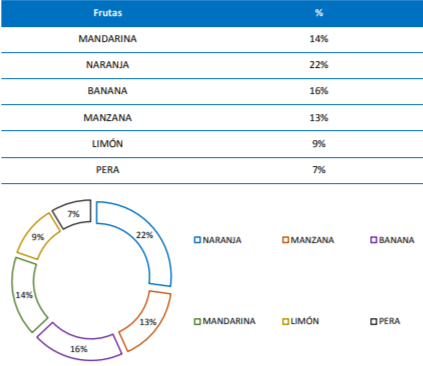Select the 7% gray donut segment
This screenshot has width=423, height=366.
pos(73,214)
